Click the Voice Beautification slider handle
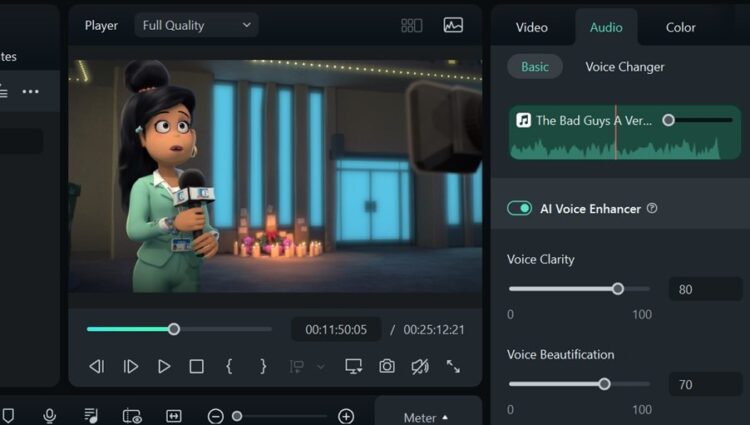Image resolution: width=750 pixels, height=425 pixels. click(604, 384)
